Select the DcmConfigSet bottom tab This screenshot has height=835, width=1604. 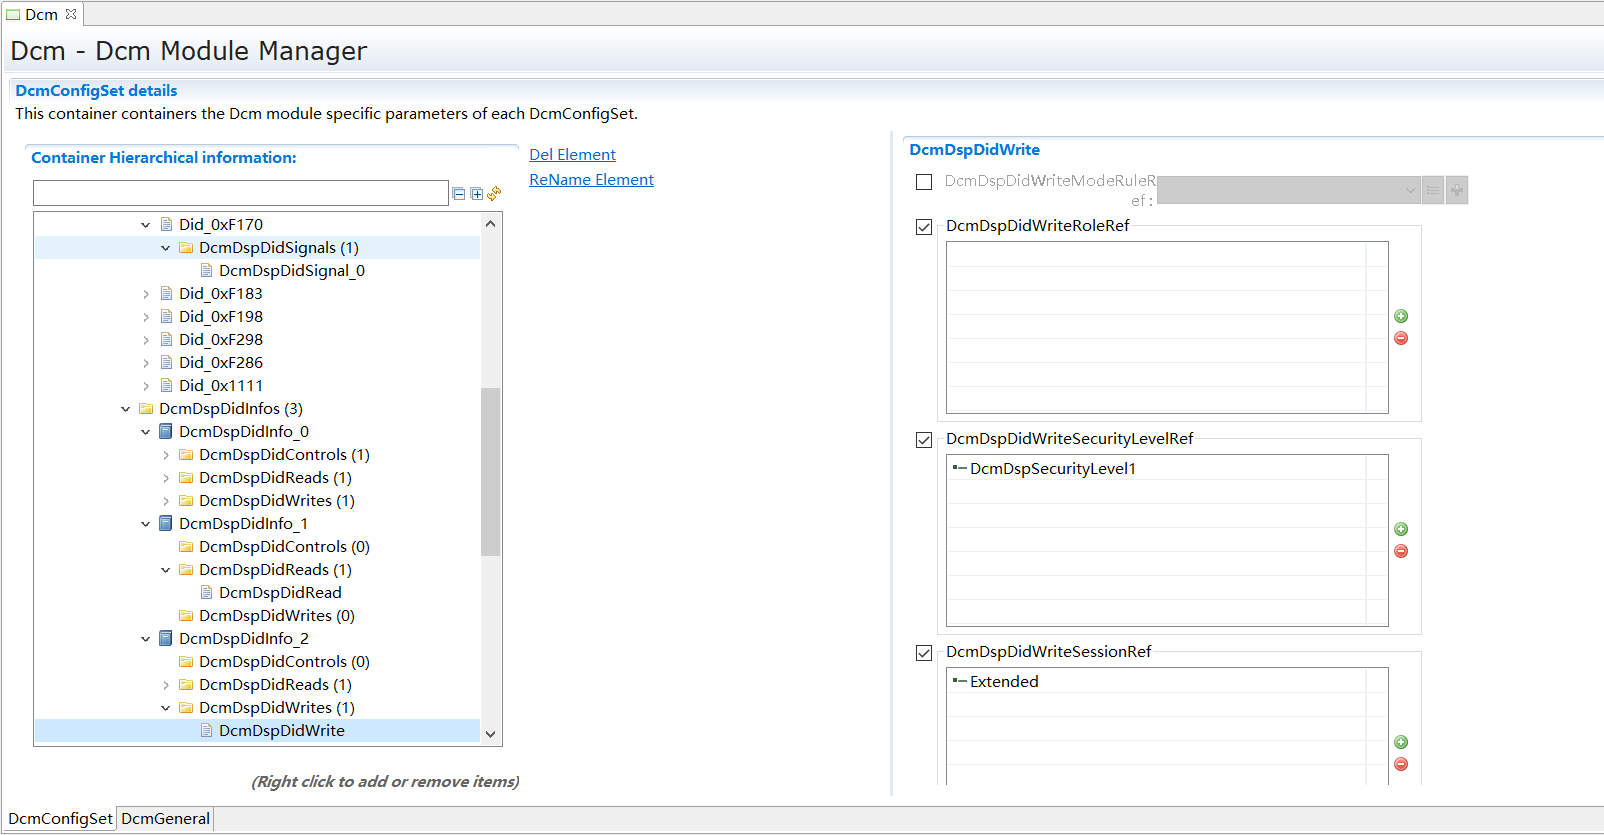[60, 818]
